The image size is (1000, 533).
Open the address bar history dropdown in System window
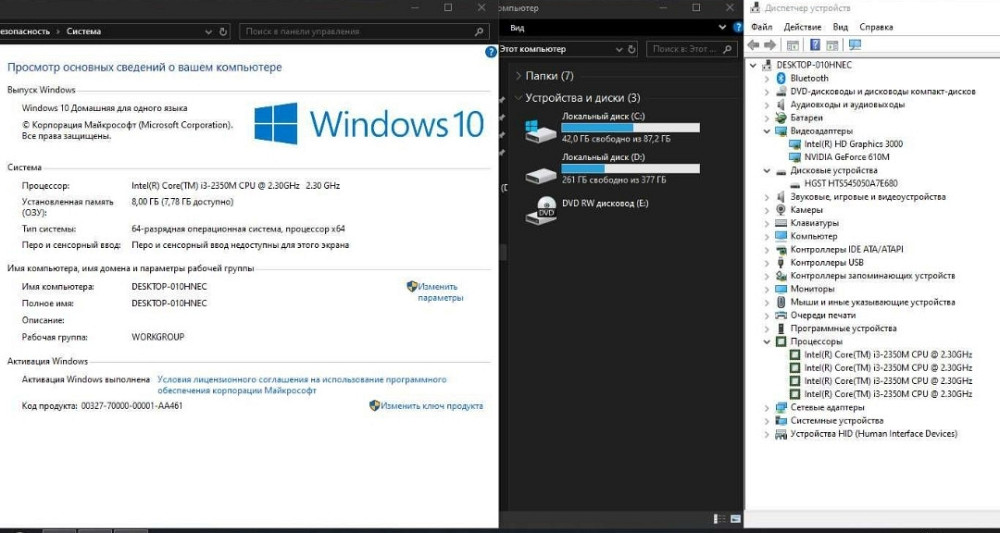point(208,32)
